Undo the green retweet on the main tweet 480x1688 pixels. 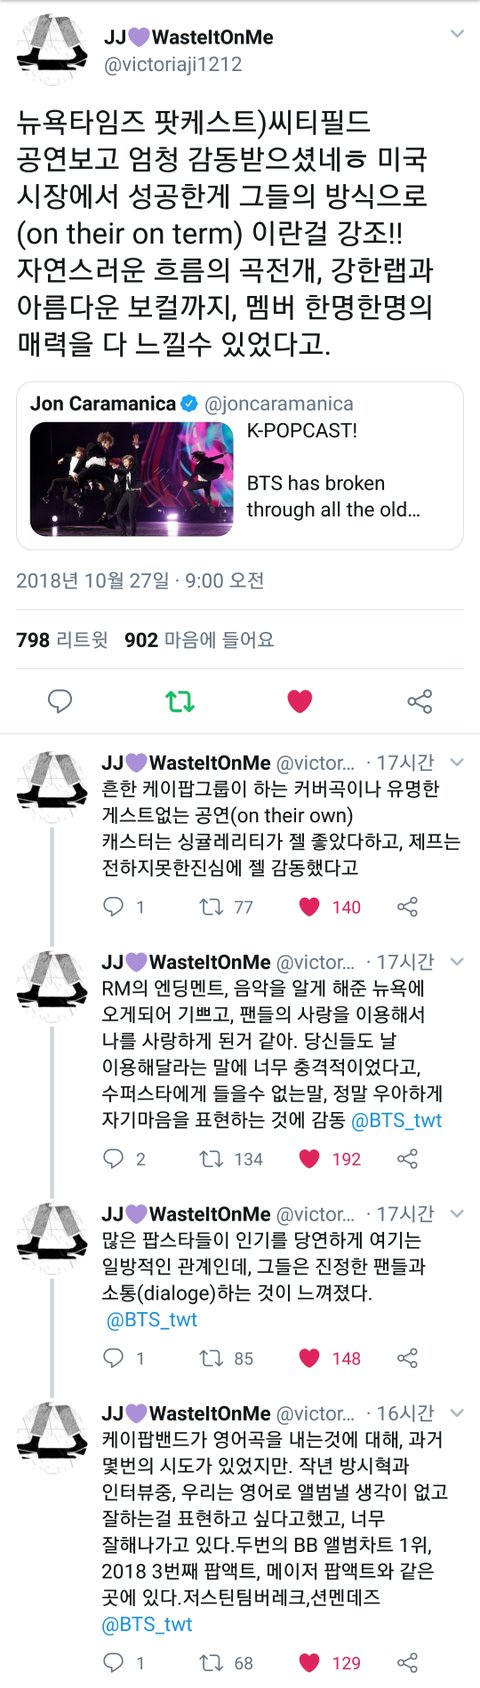180,701
